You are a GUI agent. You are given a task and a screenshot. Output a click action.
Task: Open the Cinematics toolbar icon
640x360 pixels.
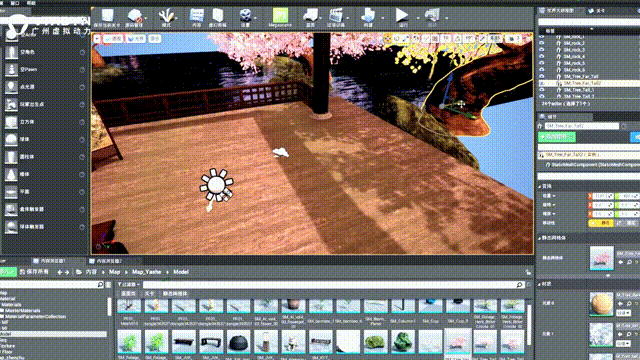tap(336, 18)
